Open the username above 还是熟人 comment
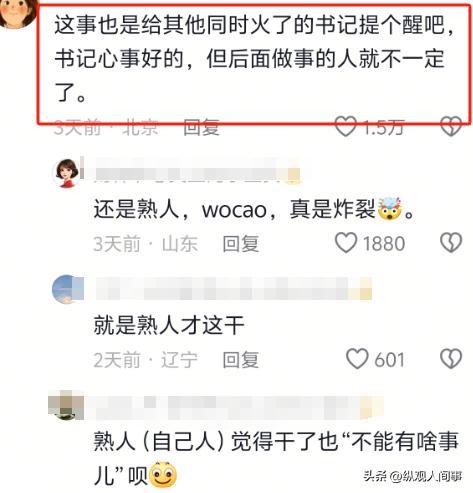 click(x=198, y=173)
